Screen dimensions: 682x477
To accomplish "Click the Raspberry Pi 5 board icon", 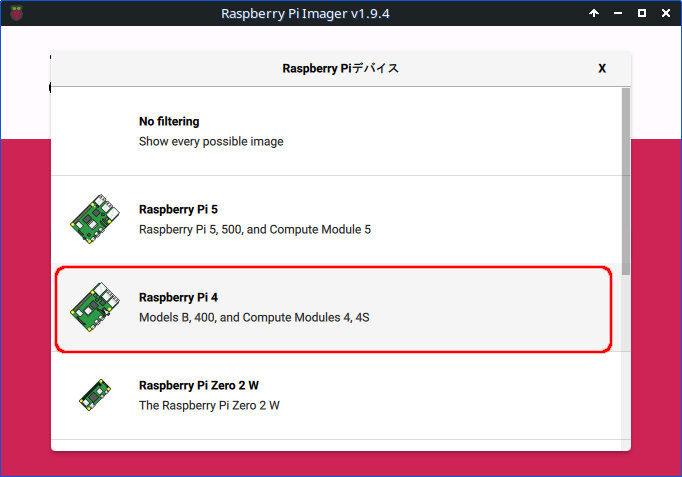I will point(95,219).
